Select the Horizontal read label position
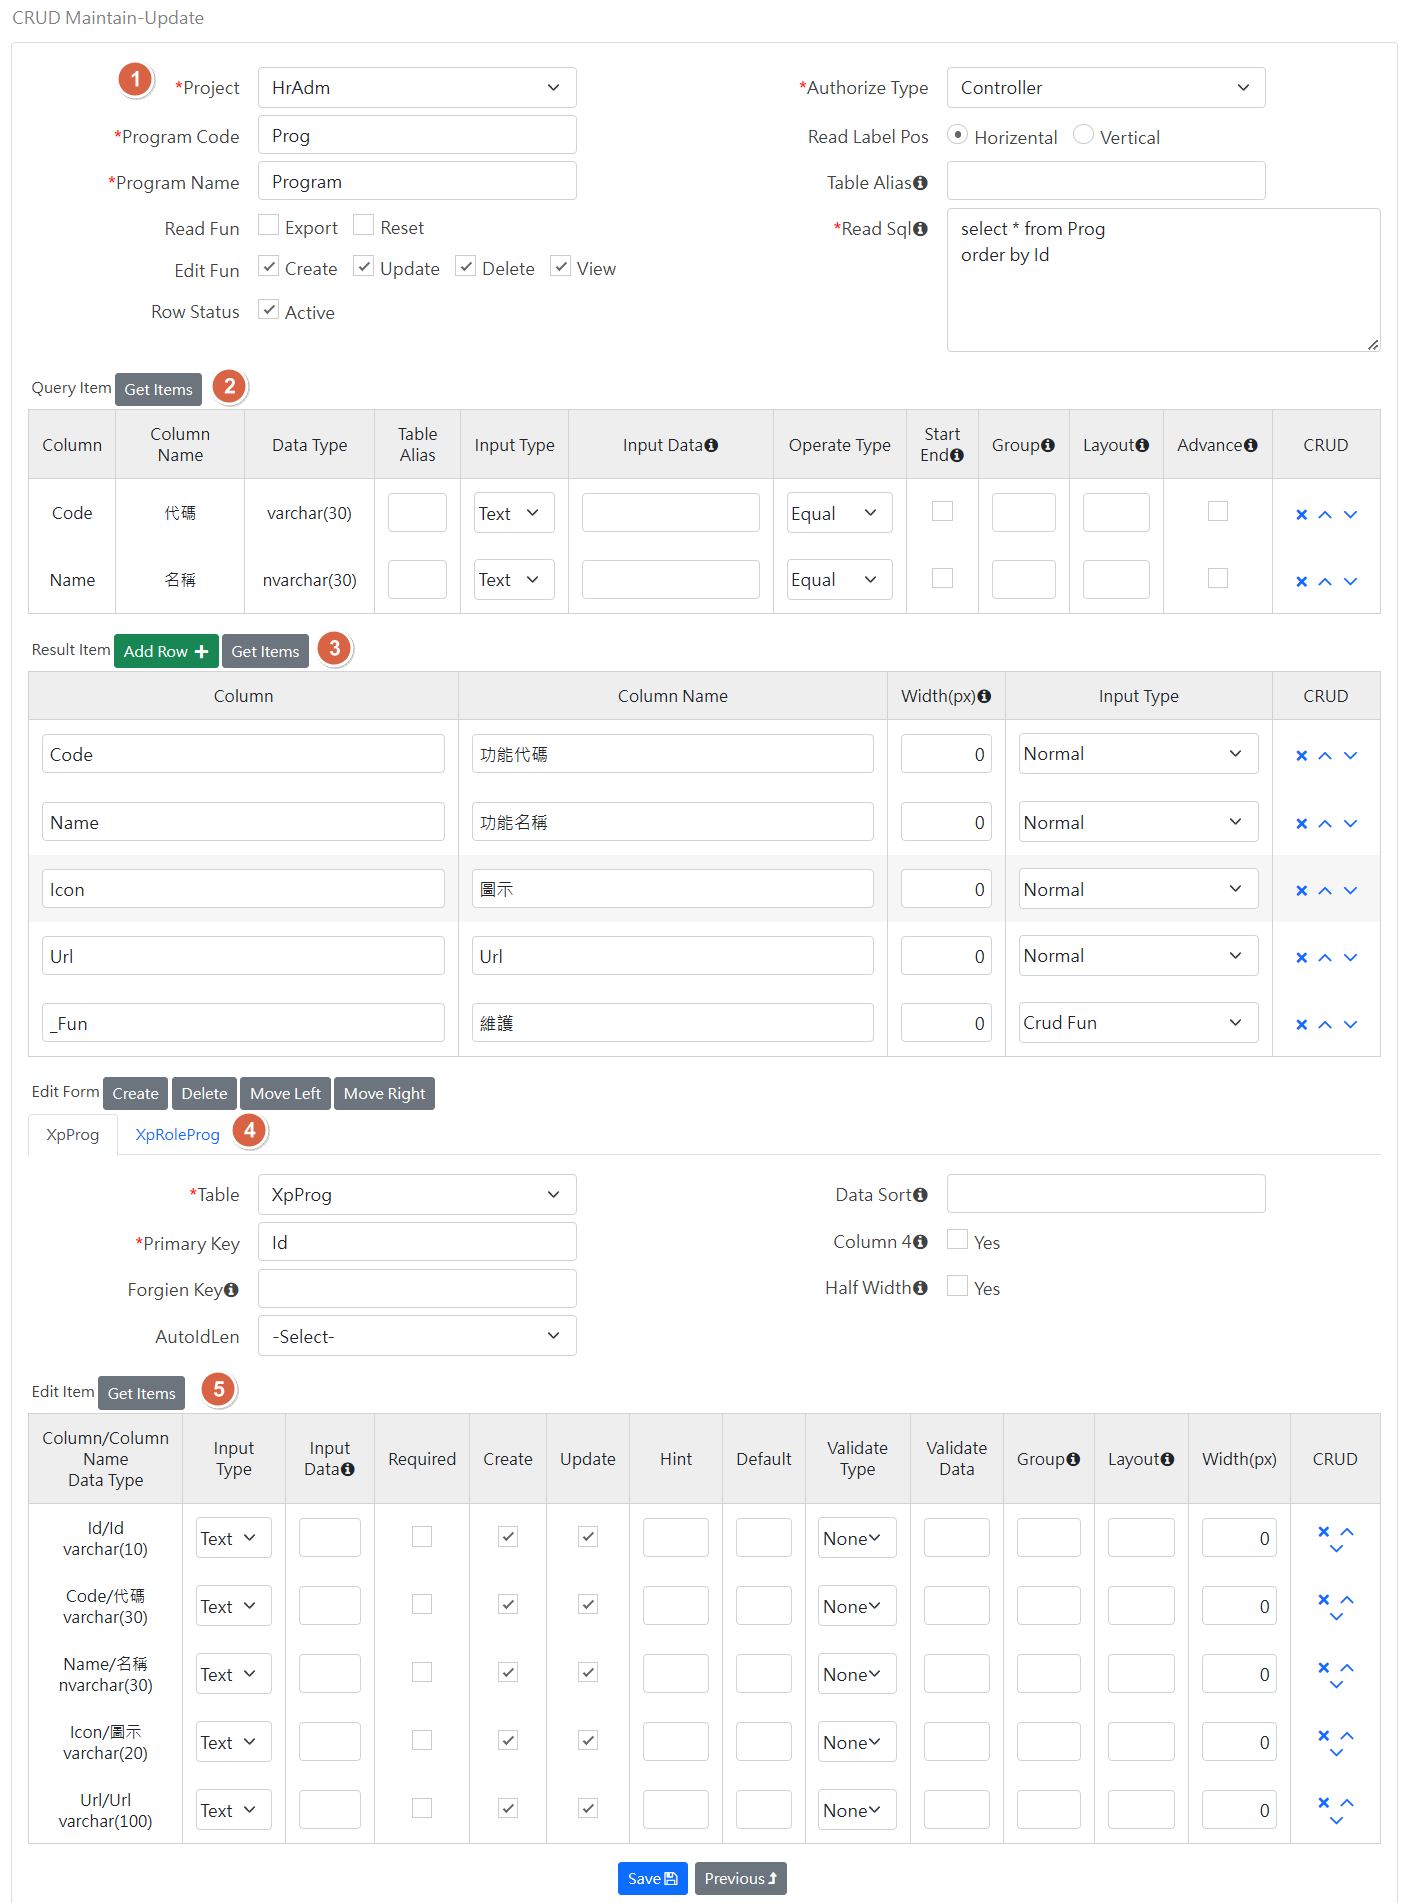The height and width of the screenshot is (1903, 1405). tap(957, 134)
